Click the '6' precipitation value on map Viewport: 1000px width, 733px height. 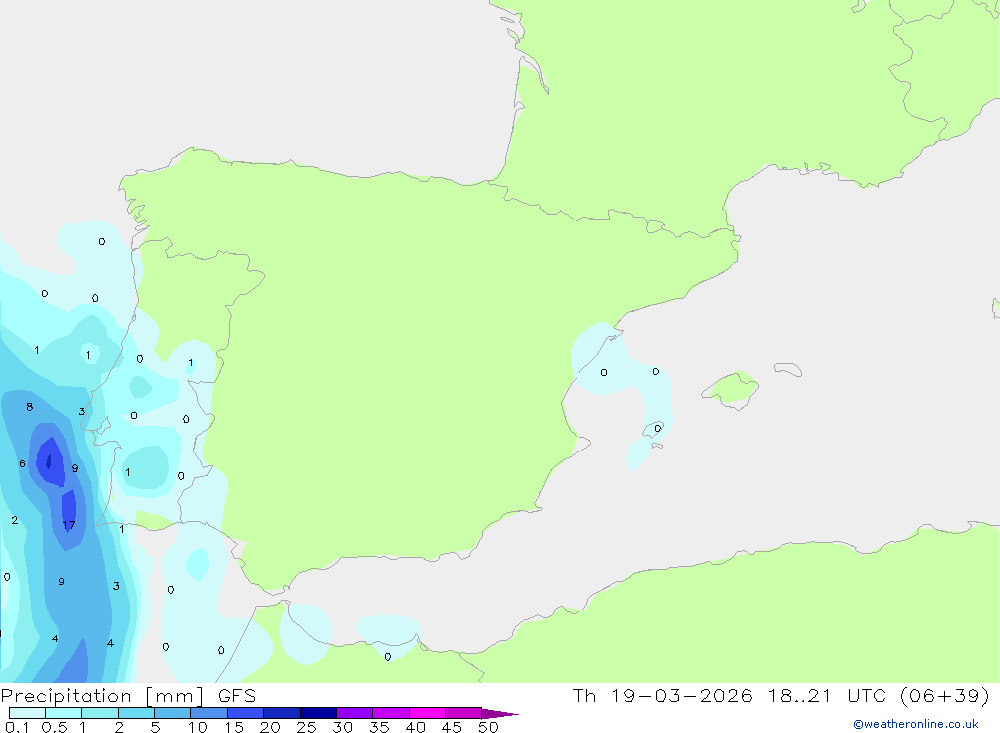tap(22, 464)
